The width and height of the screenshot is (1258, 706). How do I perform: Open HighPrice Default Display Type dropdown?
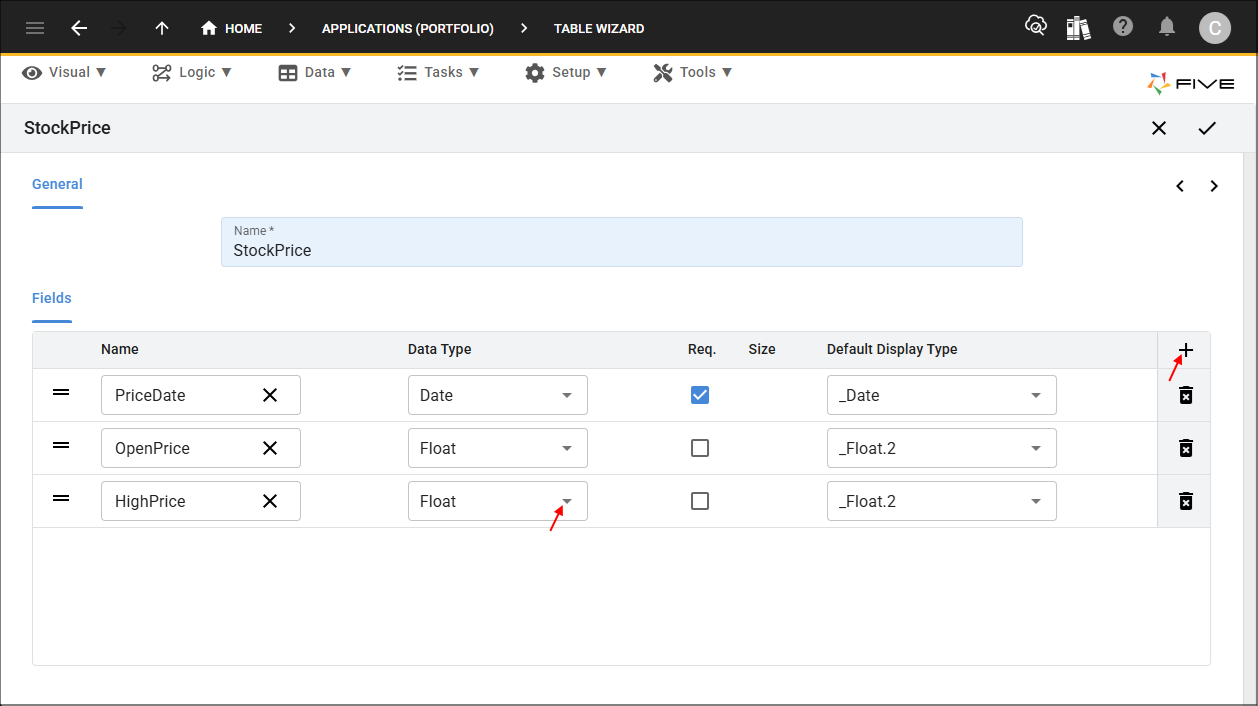pyautogui.click(x=942, y=501)
